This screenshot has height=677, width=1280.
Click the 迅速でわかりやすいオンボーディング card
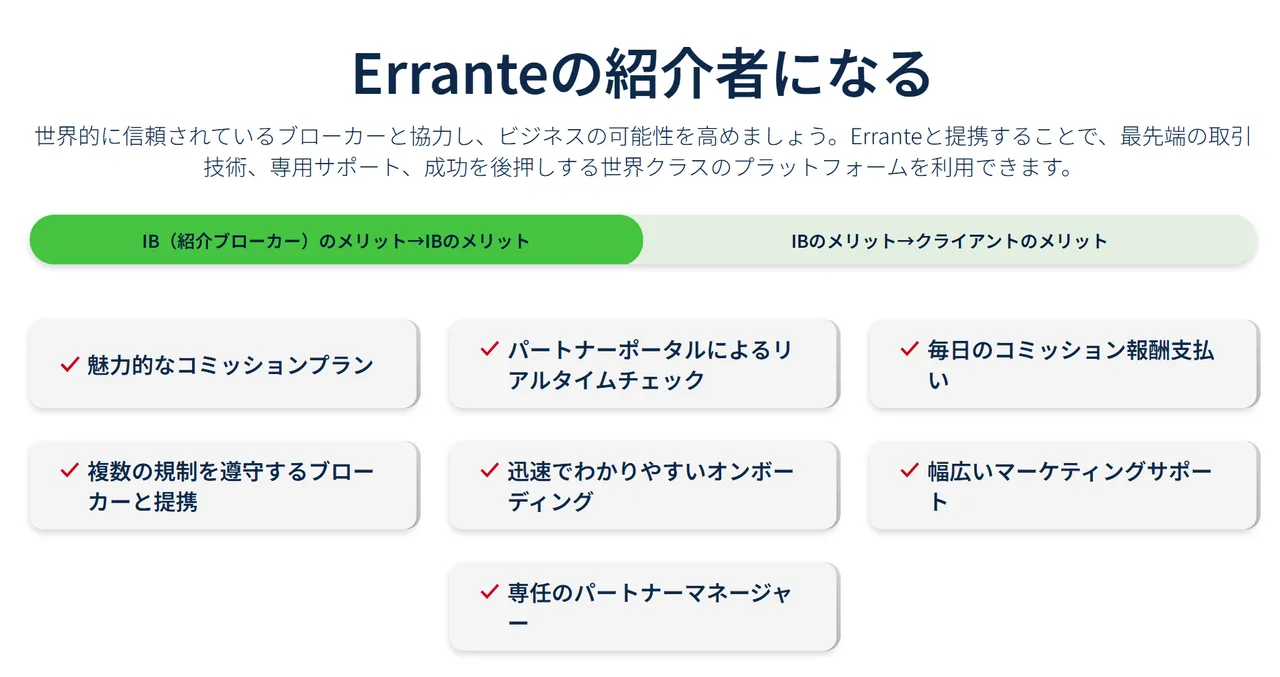point(644,485)
